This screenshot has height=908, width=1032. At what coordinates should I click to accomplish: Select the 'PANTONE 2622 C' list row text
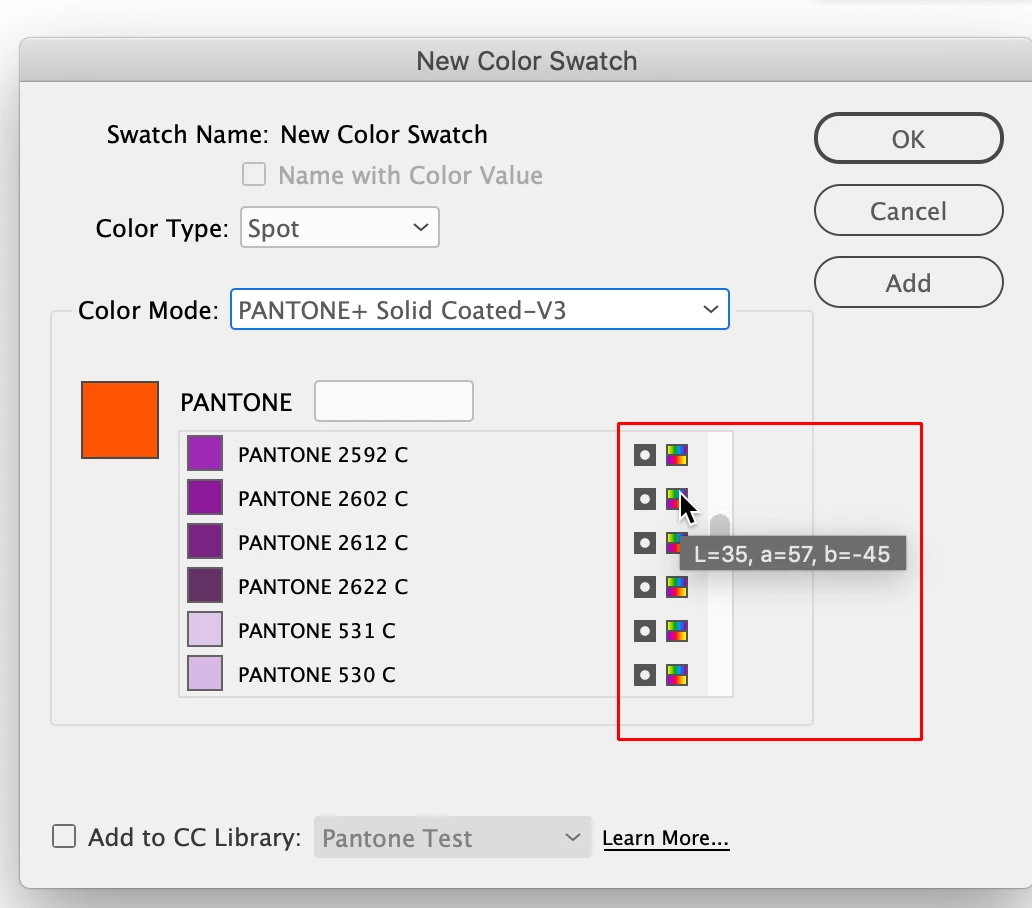coord(323,587)
